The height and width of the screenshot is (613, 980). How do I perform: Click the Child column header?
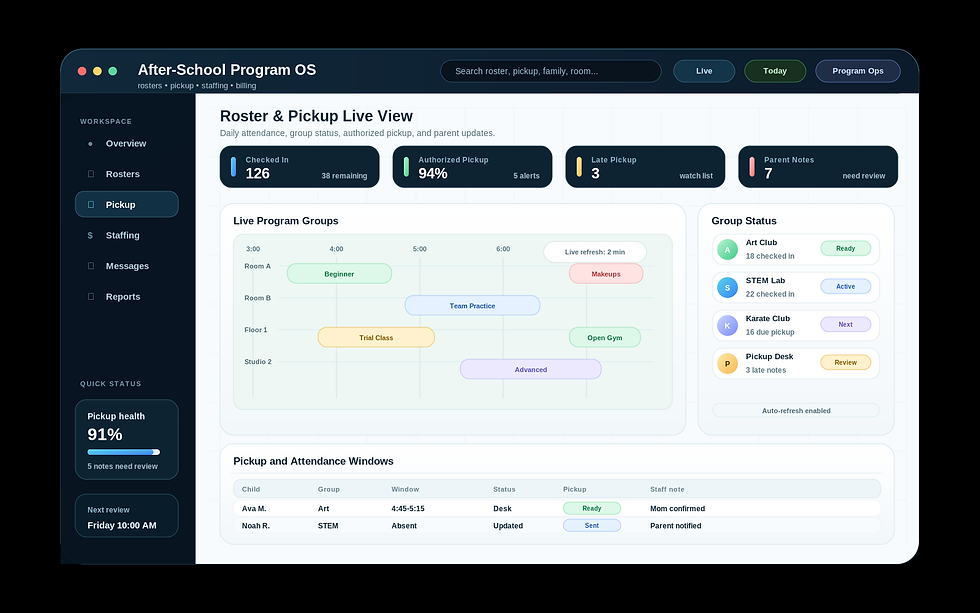251,489
